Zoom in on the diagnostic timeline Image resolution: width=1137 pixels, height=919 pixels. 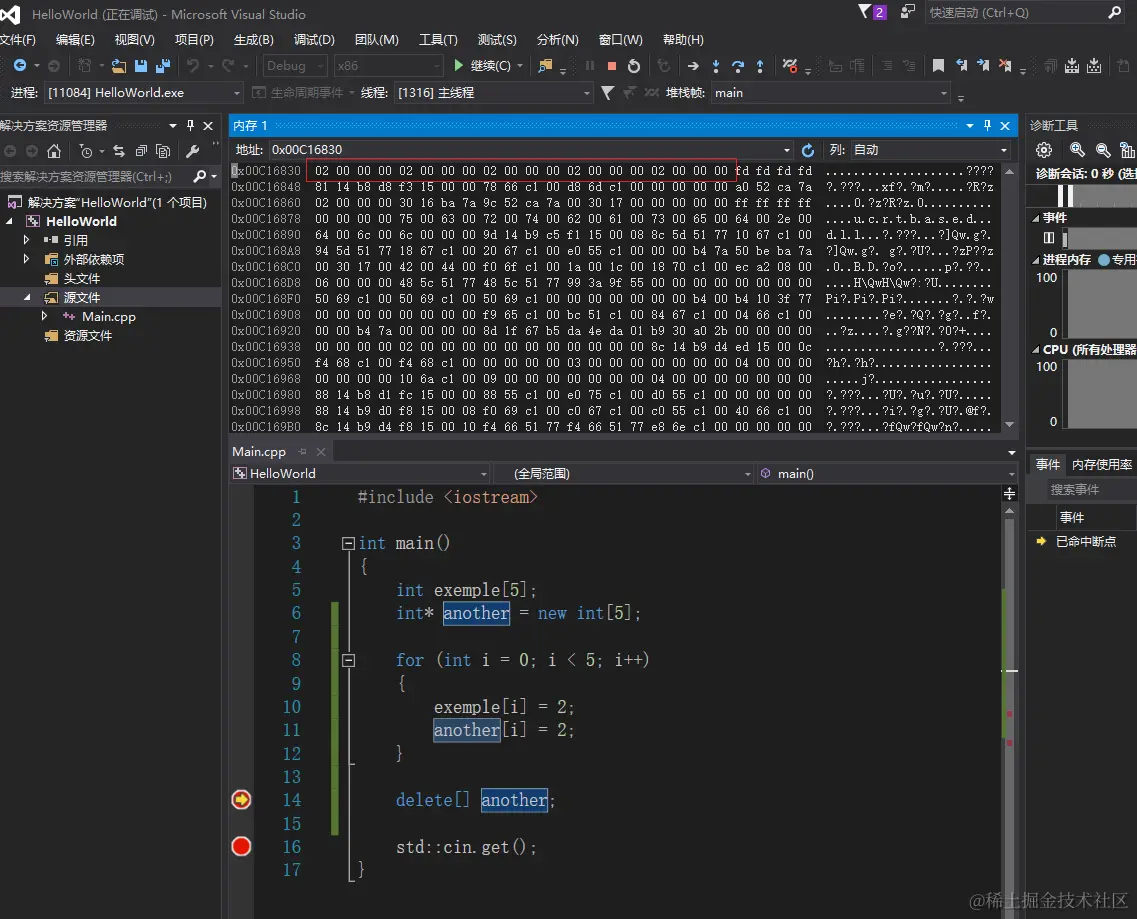pyautogui.click(x=1077, y=150)
